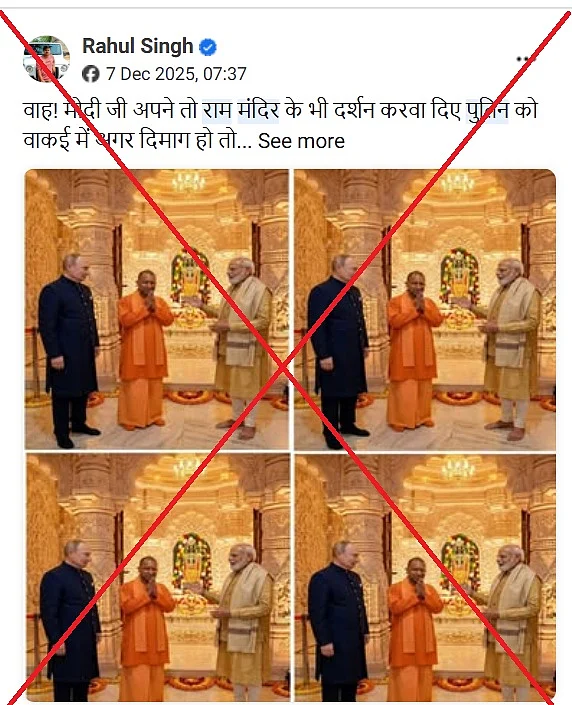The height and width of the screenshot is (705, 572).
Task: Open the 7 Dec 2025 timestamp link
Action: pos(176,74)
